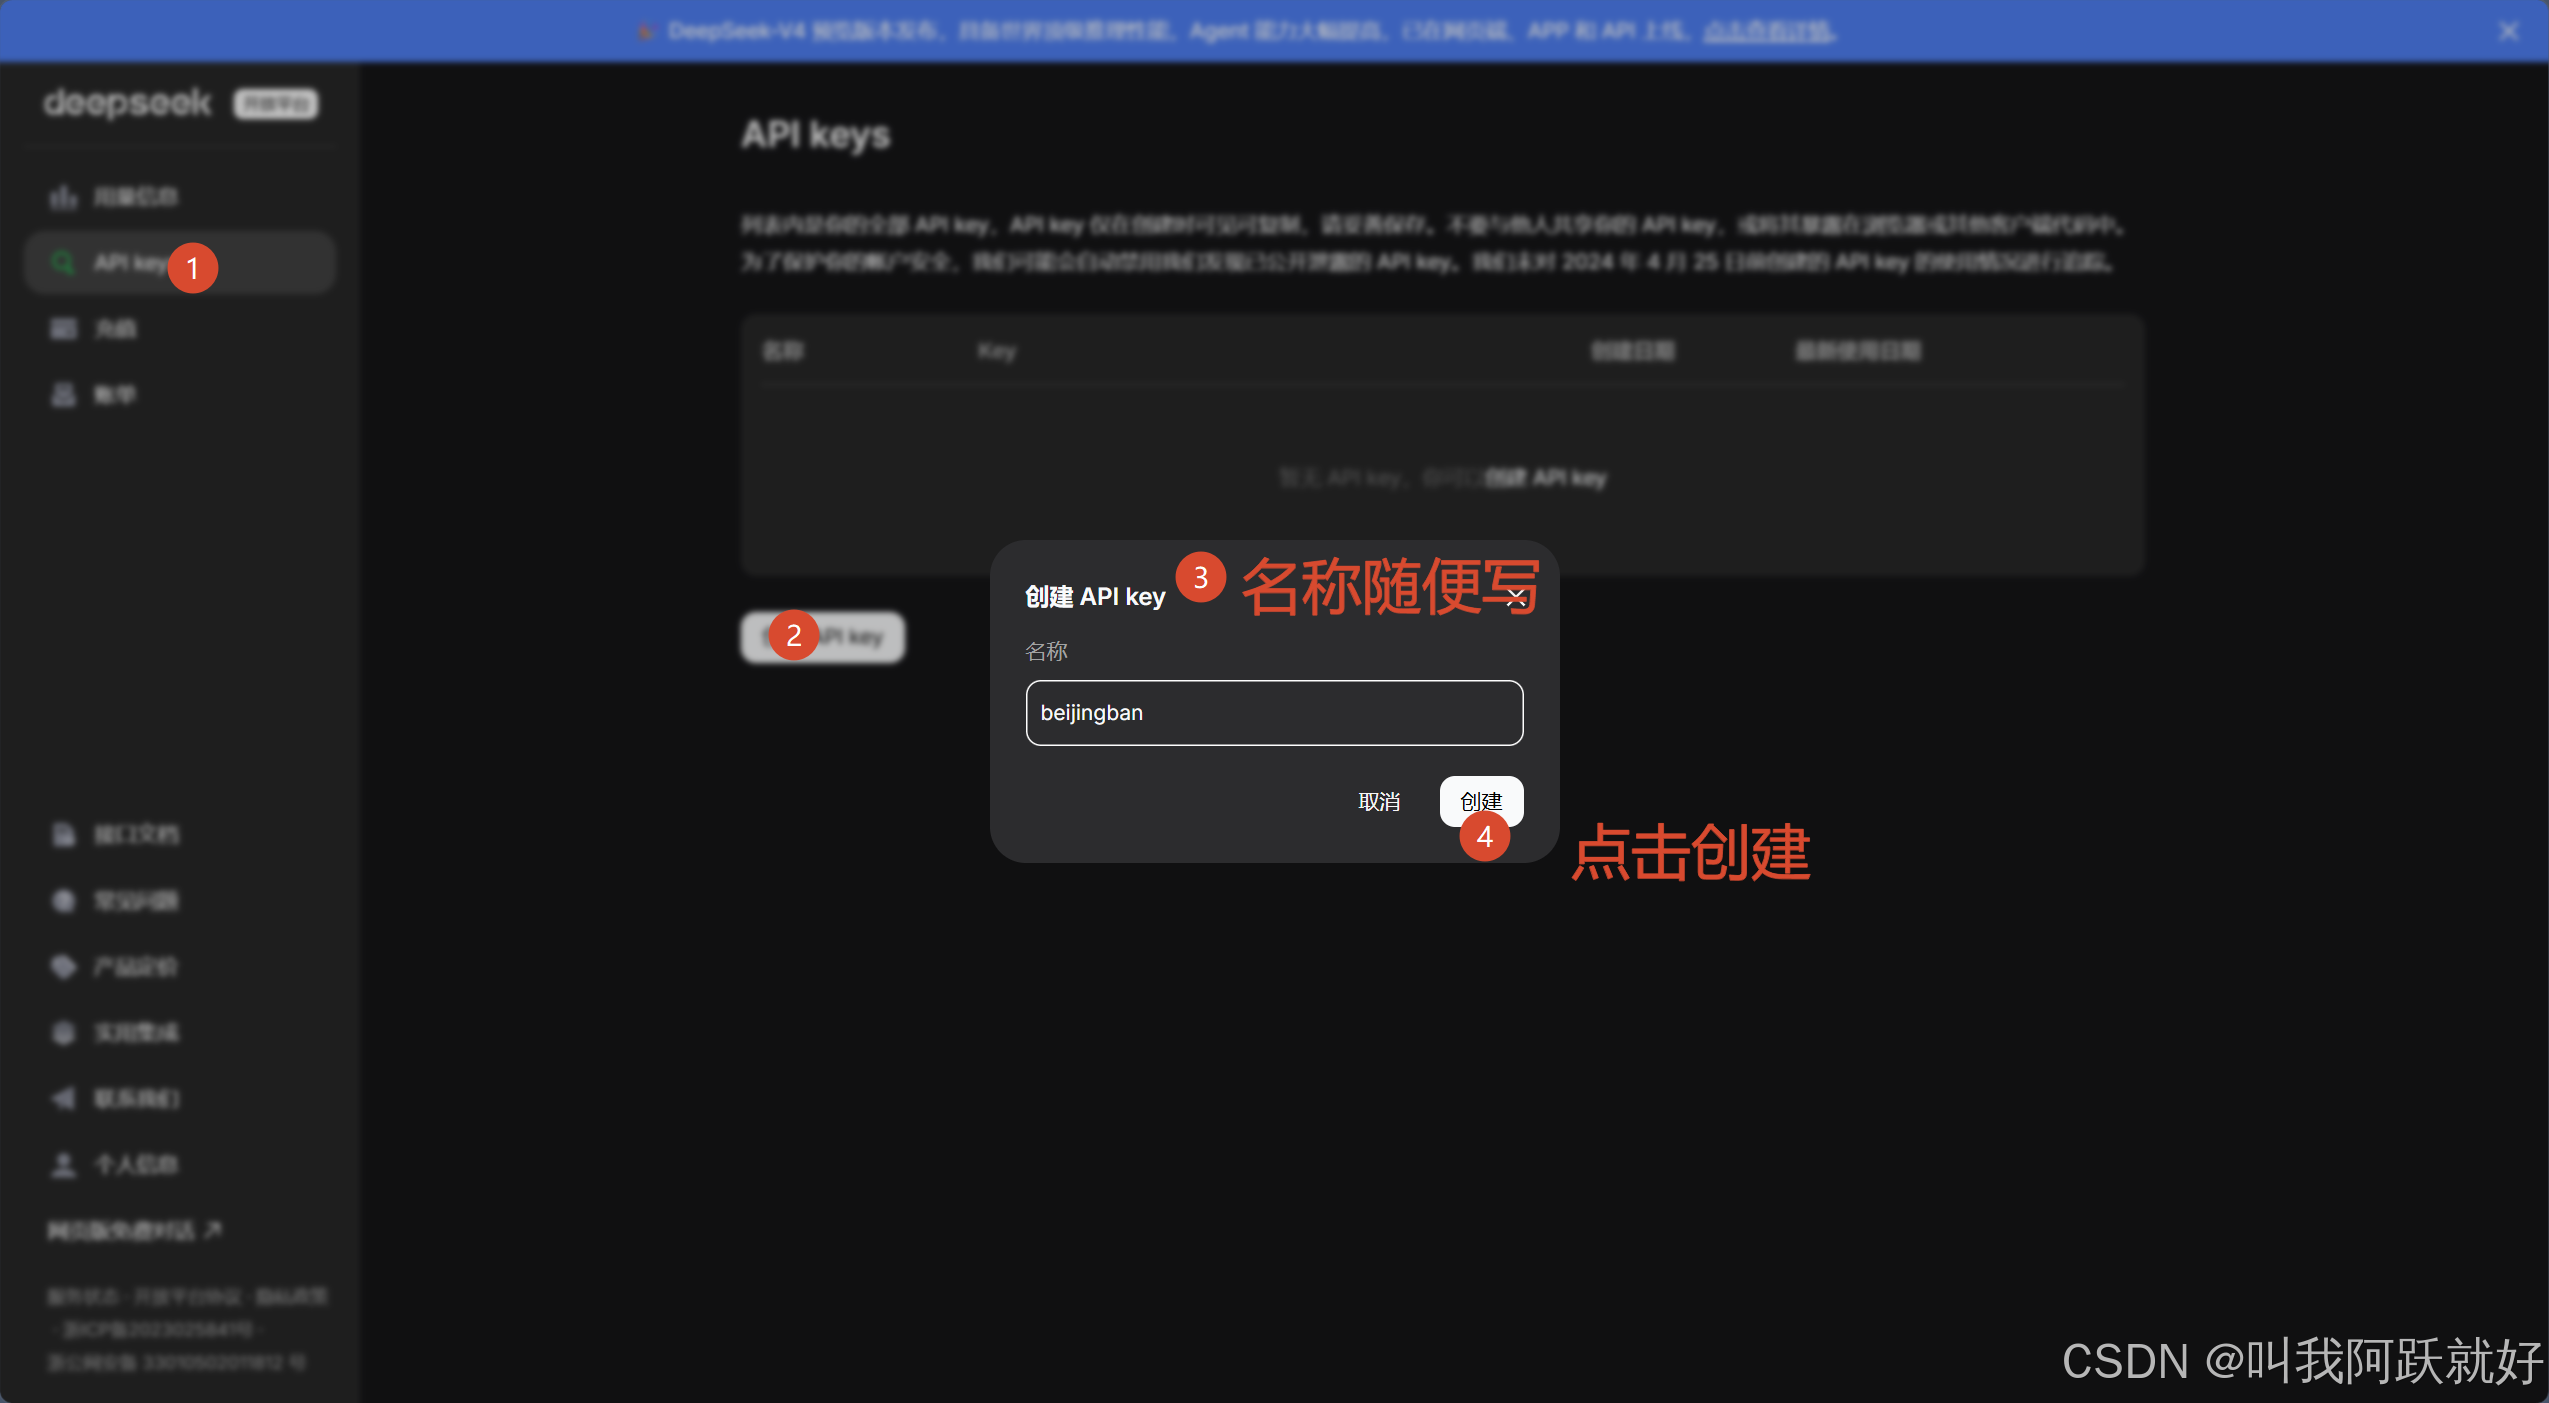Screen dimensions: 2549x1403
Task: Click the blurred create API key button behind the dialog
Action: tap(822, 637)
